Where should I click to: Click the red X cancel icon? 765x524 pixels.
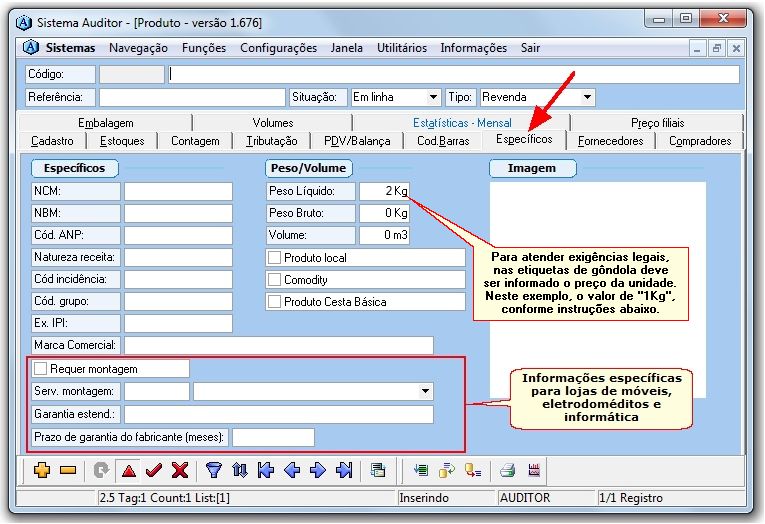pyautogui.click(x=180, y=470)
